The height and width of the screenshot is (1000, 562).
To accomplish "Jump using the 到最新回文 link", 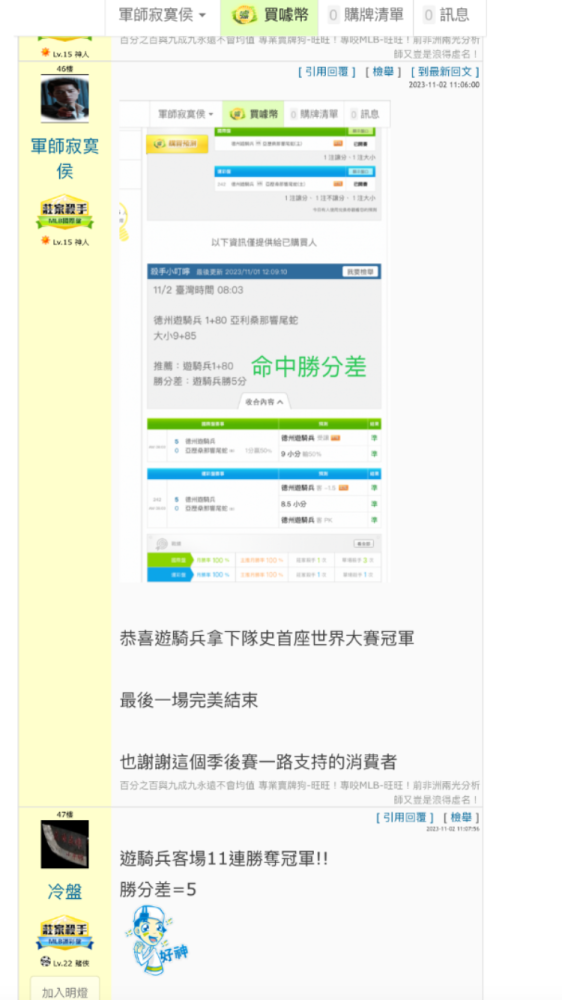I will tap(445, 72).
